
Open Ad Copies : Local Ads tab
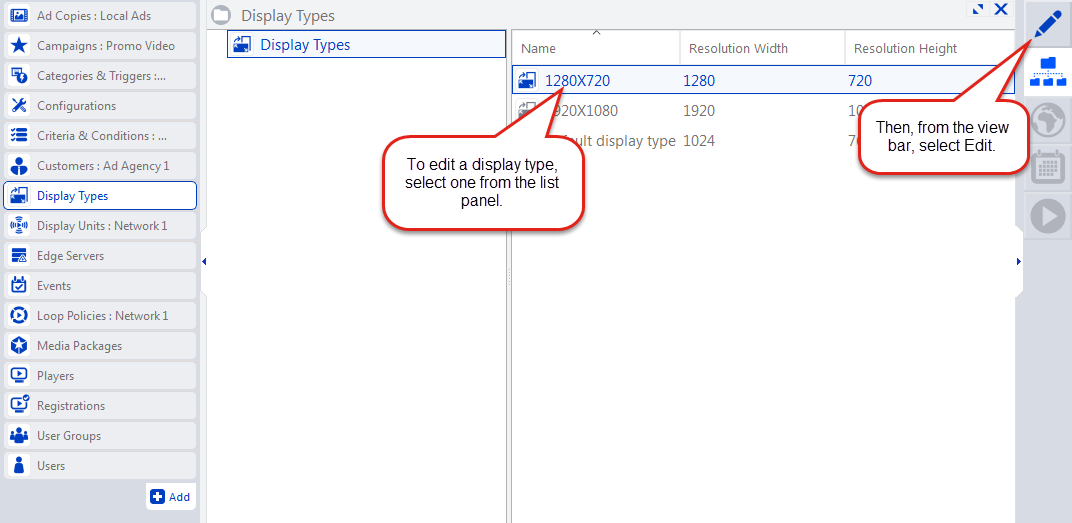pyautogui.click(x=99, y=16)
